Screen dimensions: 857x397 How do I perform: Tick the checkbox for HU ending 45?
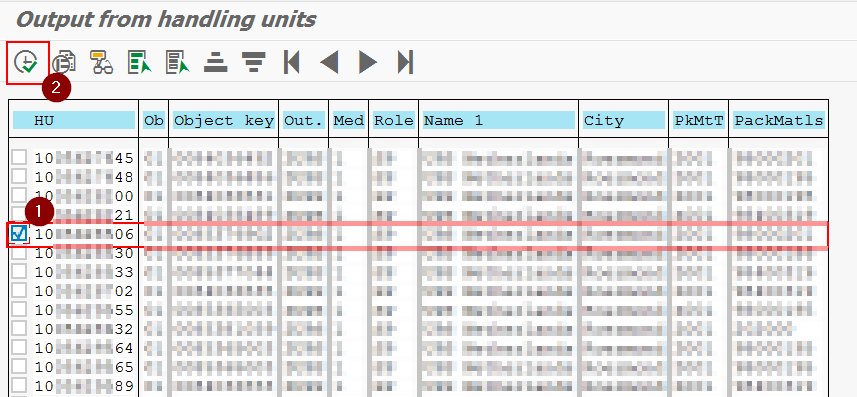pyautogui.click(x=19, y=157)
